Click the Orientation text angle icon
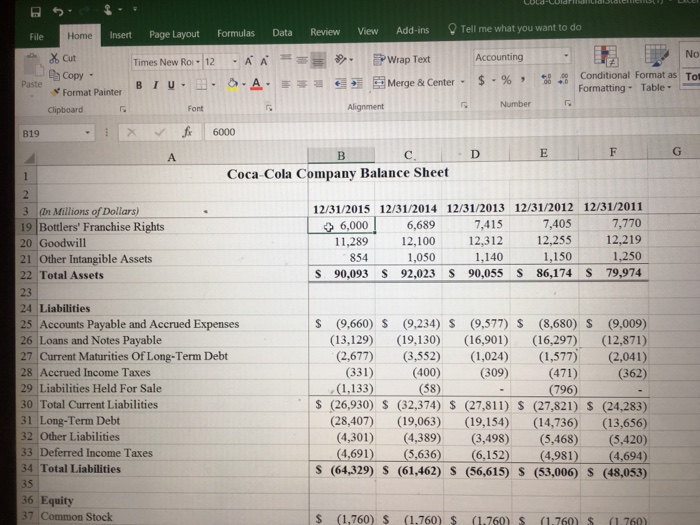The height and width of the screenshot is (525, 700). 341,59
